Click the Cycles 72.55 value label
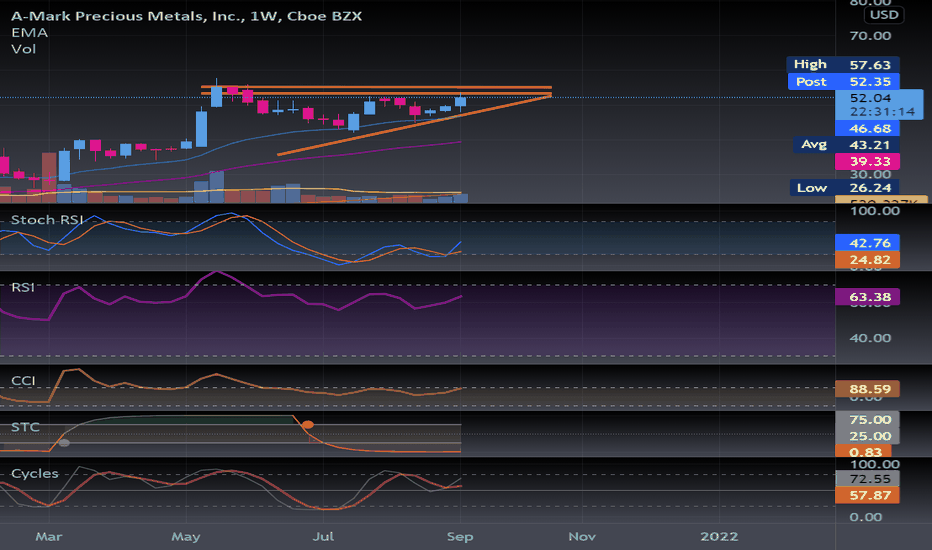This screenshot has width=932, height=550. (867, 479)
